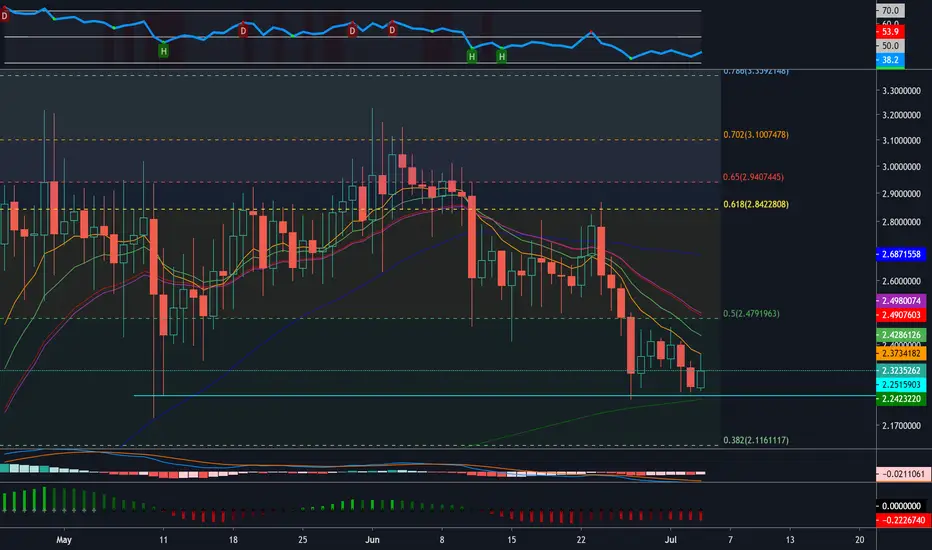
Task: Click the red -0.2226740 histogram value tag
Action: (900, 520)
